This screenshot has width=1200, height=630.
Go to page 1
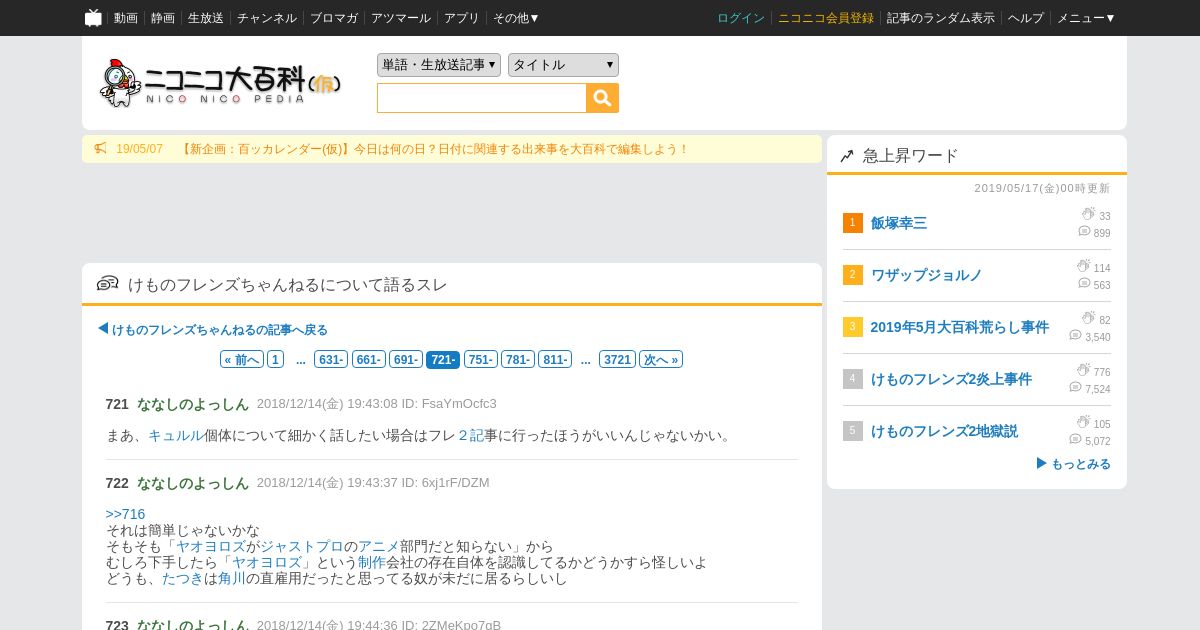coord(276,360)
